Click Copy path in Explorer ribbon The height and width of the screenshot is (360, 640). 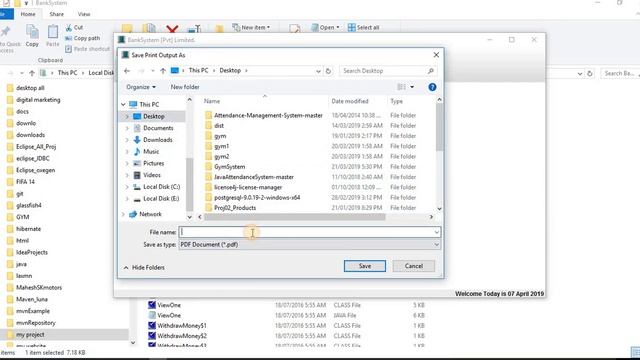click(82, 38)
